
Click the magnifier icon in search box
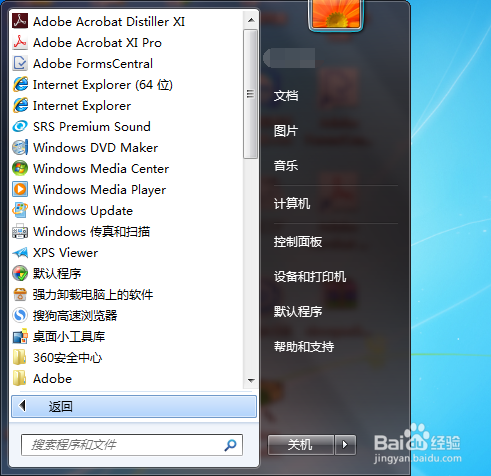(x=230, y=445)
